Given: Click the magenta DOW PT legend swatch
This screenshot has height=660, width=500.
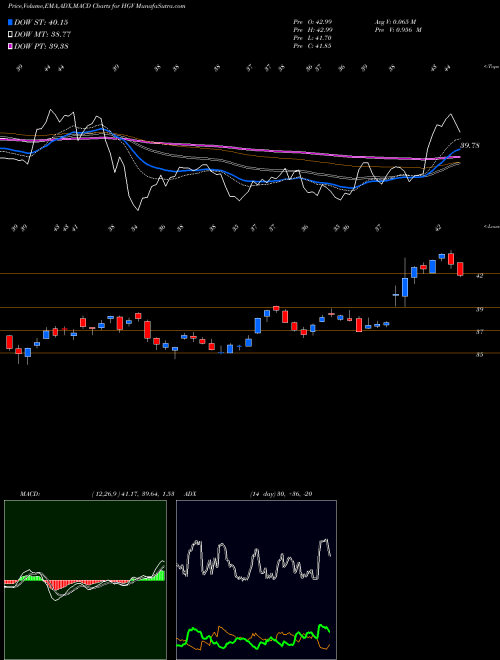Looking at the screenshot, I should point(10,46).
